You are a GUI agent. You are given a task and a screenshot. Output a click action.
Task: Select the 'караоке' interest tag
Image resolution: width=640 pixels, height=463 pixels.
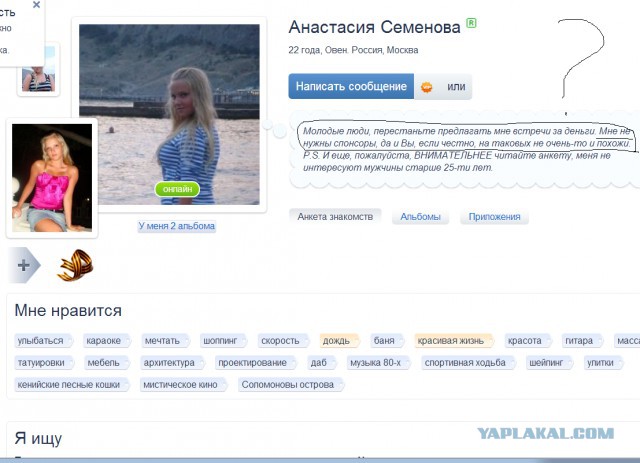pos(106,341)
